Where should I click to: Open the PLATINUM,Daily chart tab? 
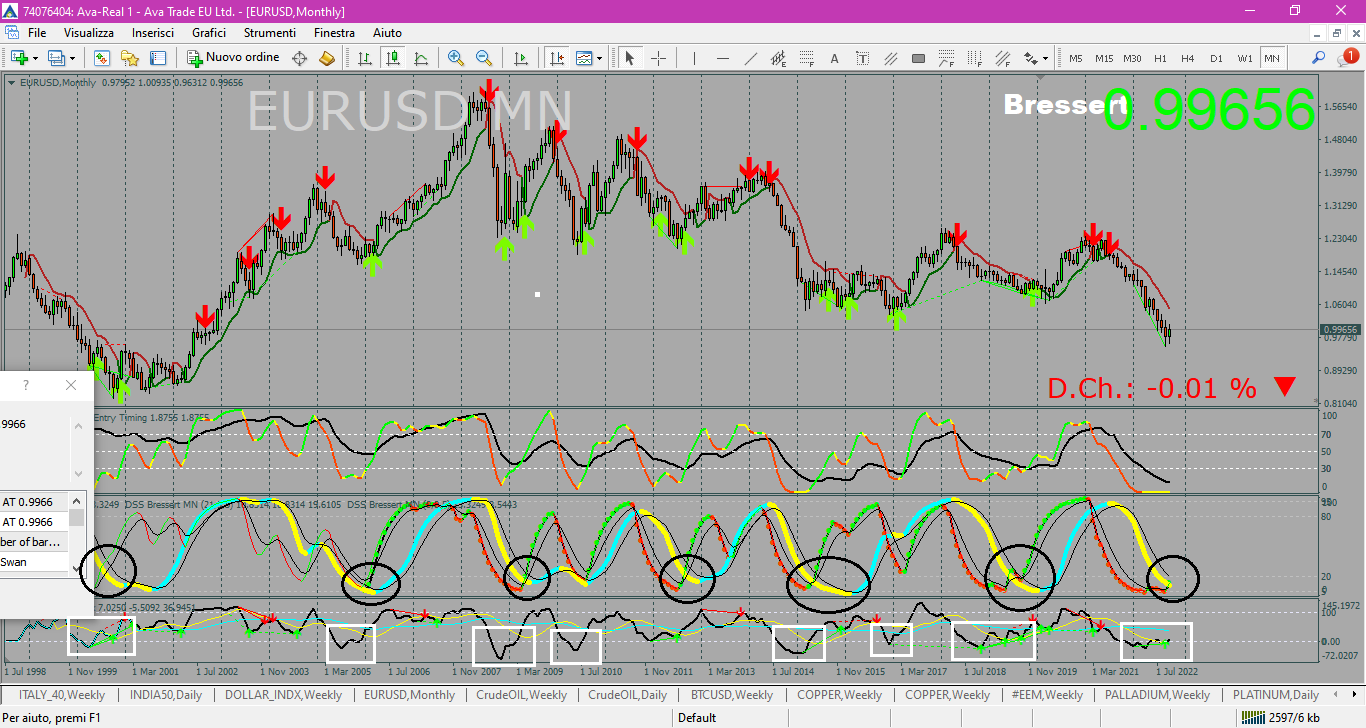pos(1275,695)
